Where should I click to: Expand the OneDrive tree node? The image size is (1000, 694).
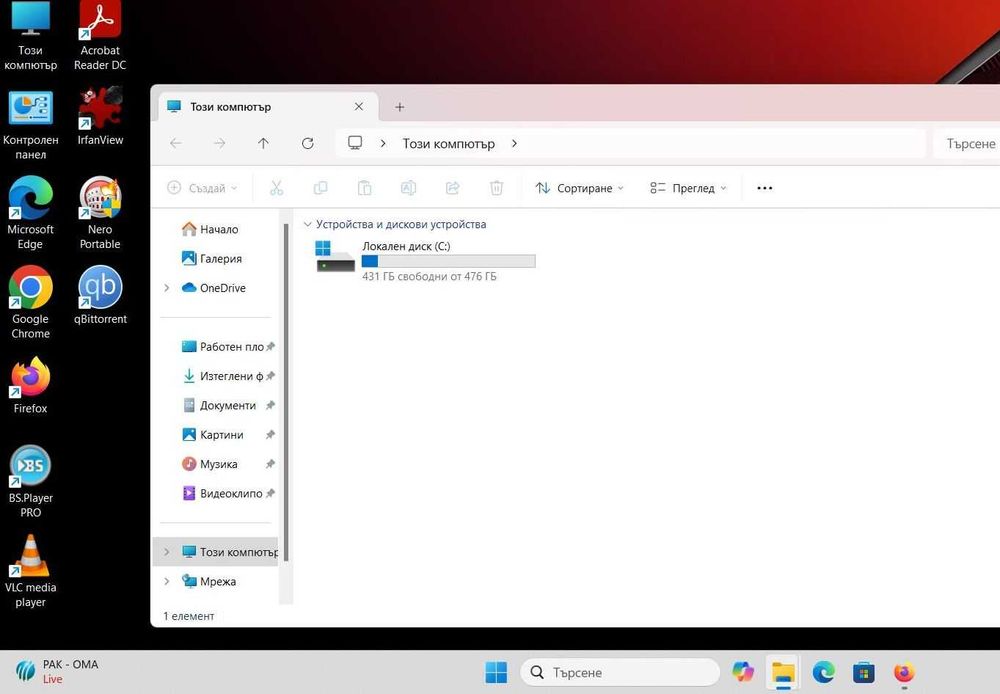(x=166, y=288)
